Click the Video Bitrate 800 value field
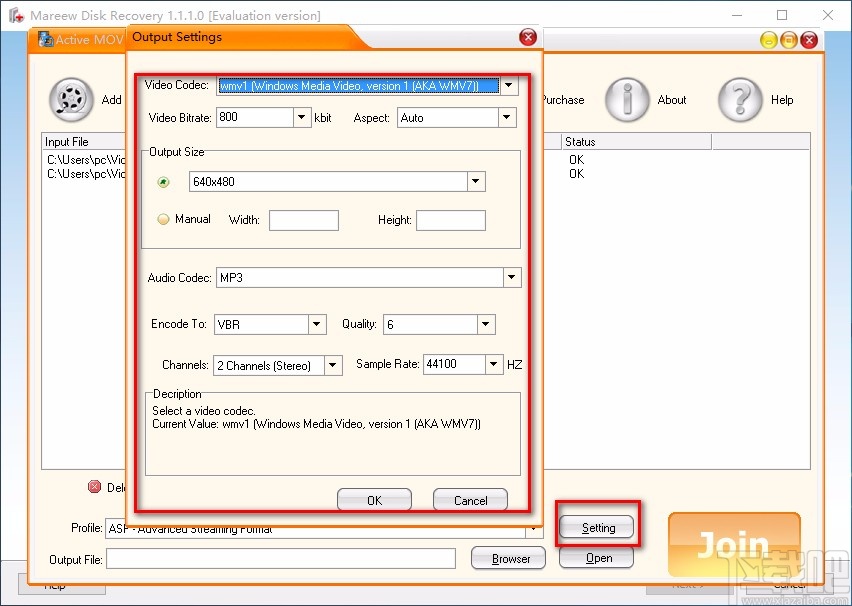This screenshot has height=606, width=852. (255, 117)
